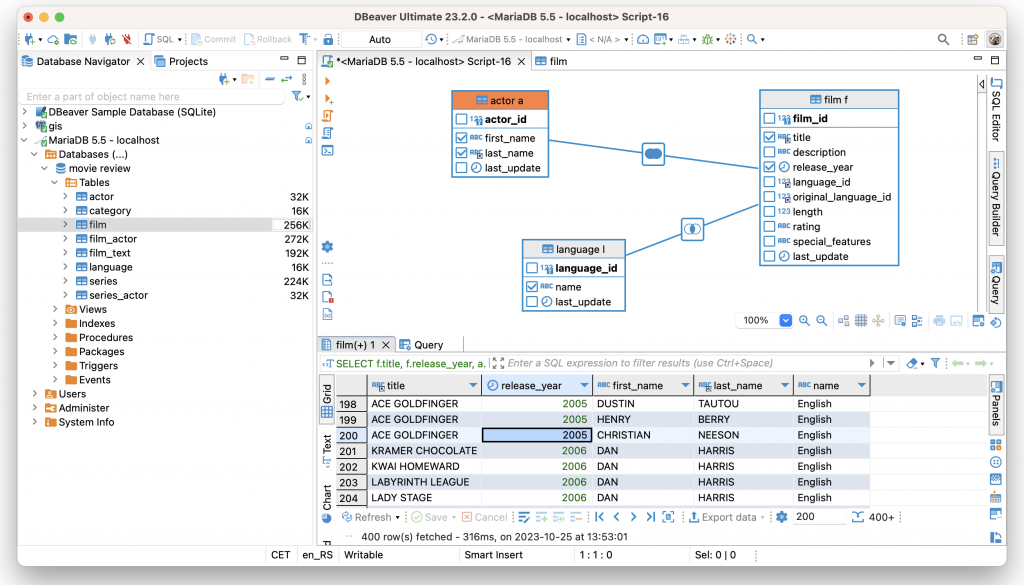Check the description column in film table
The width and height of the screenshot is (1024, 585).
(x=769, y=152)
